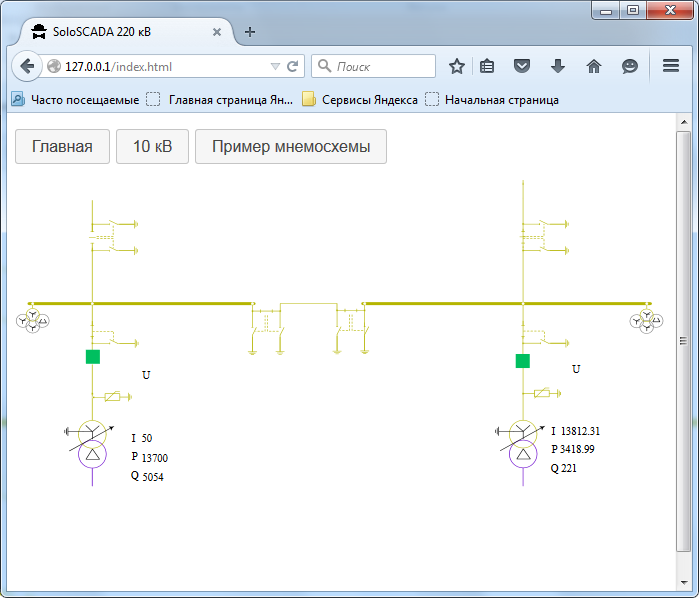Toggle the left green circuit breaker

[x=93, y=357]
